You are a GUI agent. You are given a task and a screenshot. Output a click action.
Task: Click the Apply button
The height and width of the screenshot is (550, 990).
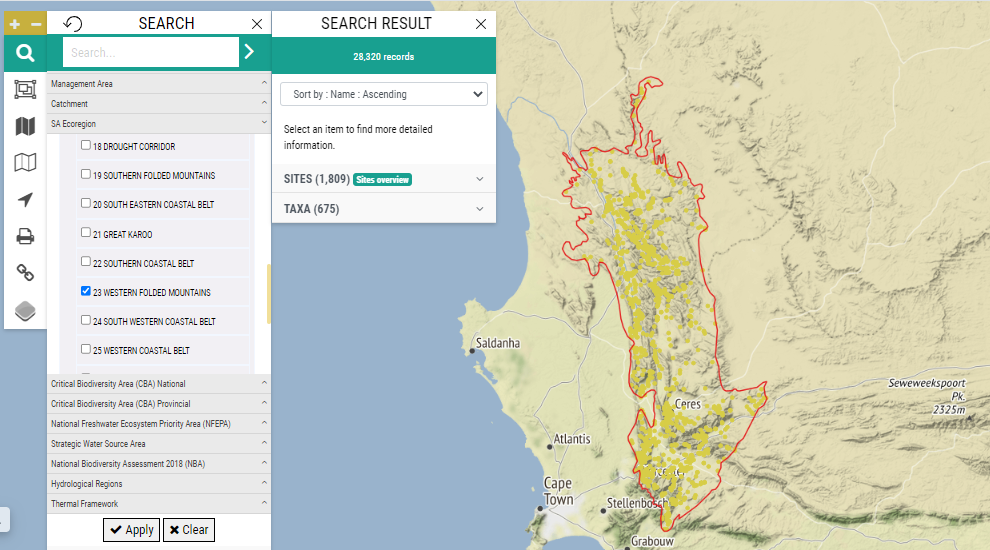point(131,530)
